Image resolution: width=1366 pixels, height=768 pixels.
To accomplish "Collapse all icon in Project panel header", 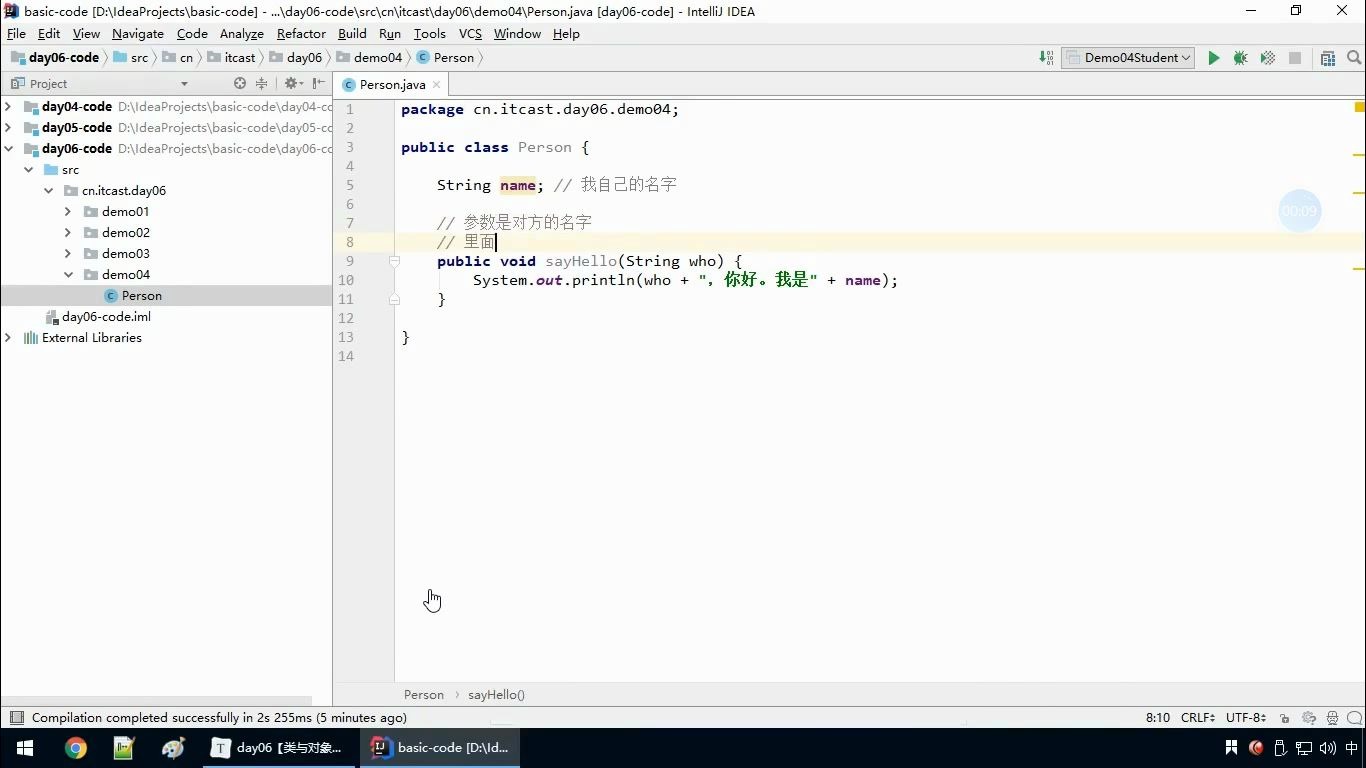I will (x=261, y=84).
